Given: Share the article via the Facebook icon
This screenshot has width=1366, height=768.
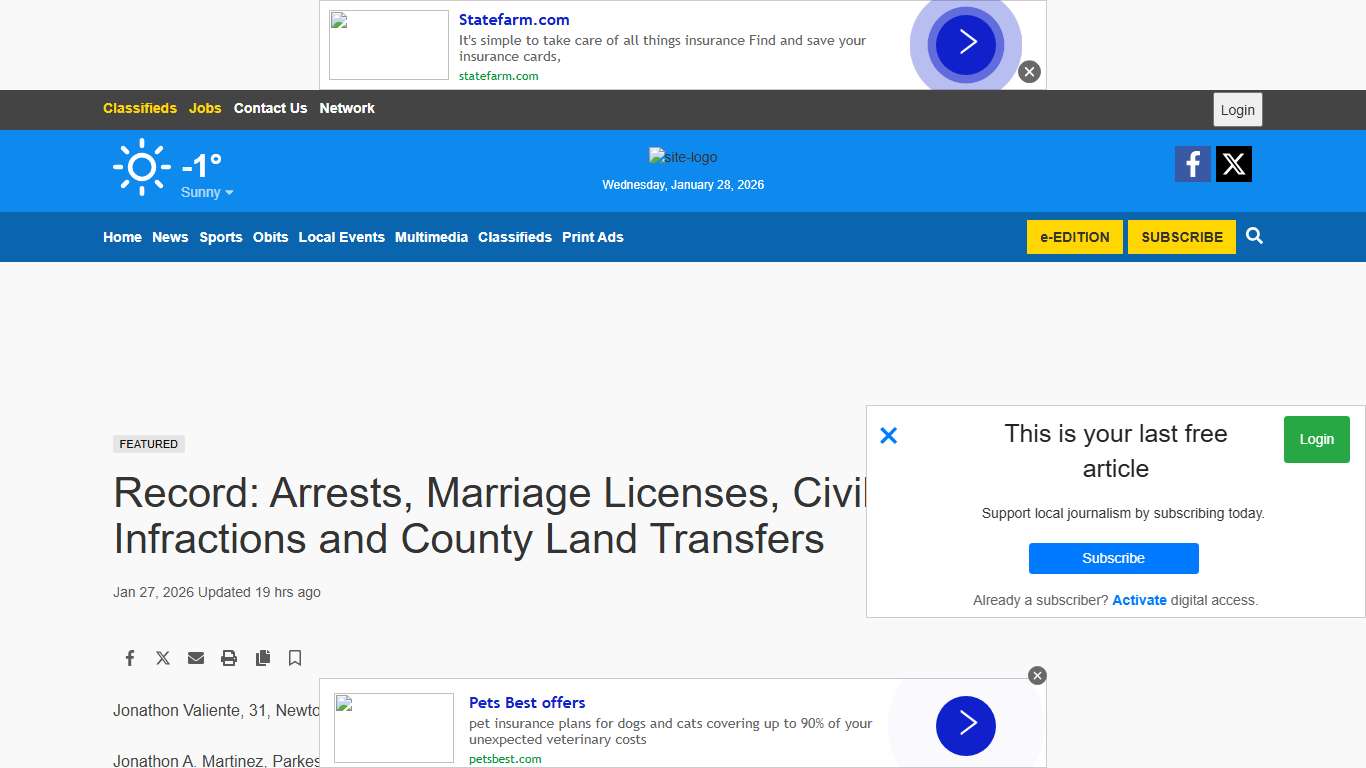Looking at the screenshot, I should (x=129, y=658).
